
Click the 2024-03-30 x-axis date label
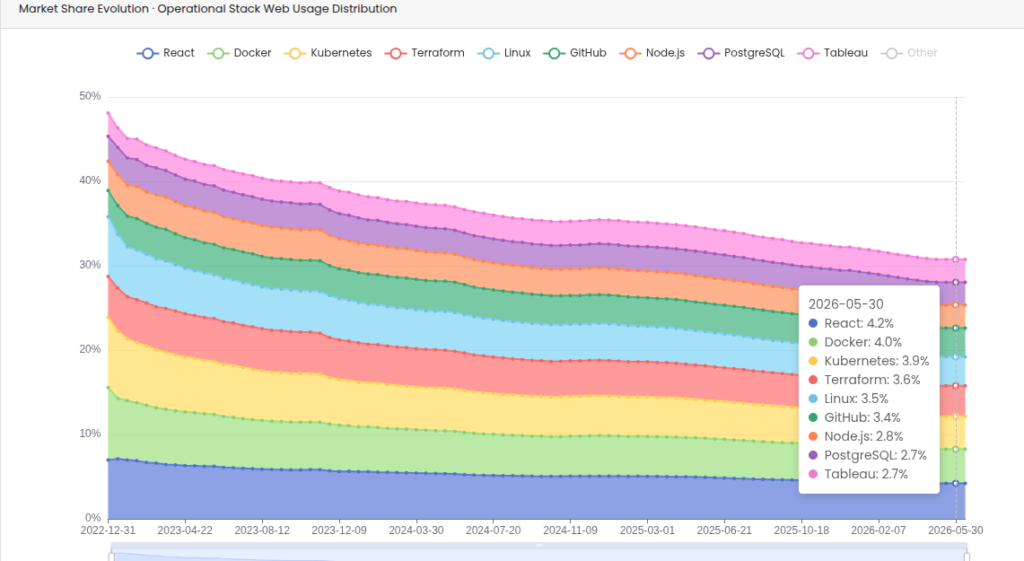point(416,530)
